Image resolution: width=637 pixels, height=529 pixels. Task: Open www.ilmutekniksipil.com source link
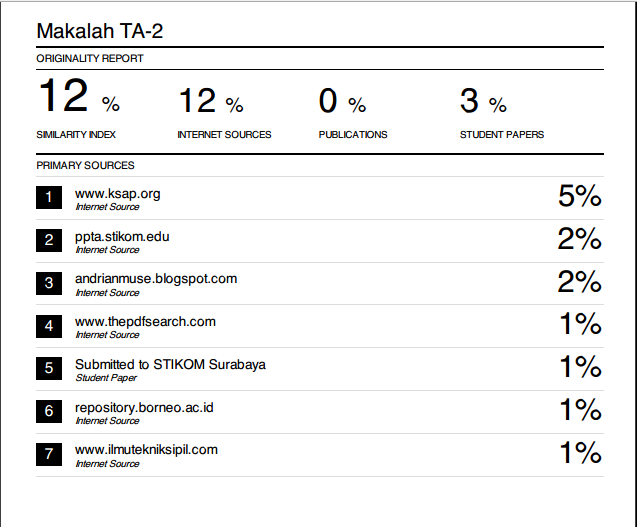coord(146,450)
